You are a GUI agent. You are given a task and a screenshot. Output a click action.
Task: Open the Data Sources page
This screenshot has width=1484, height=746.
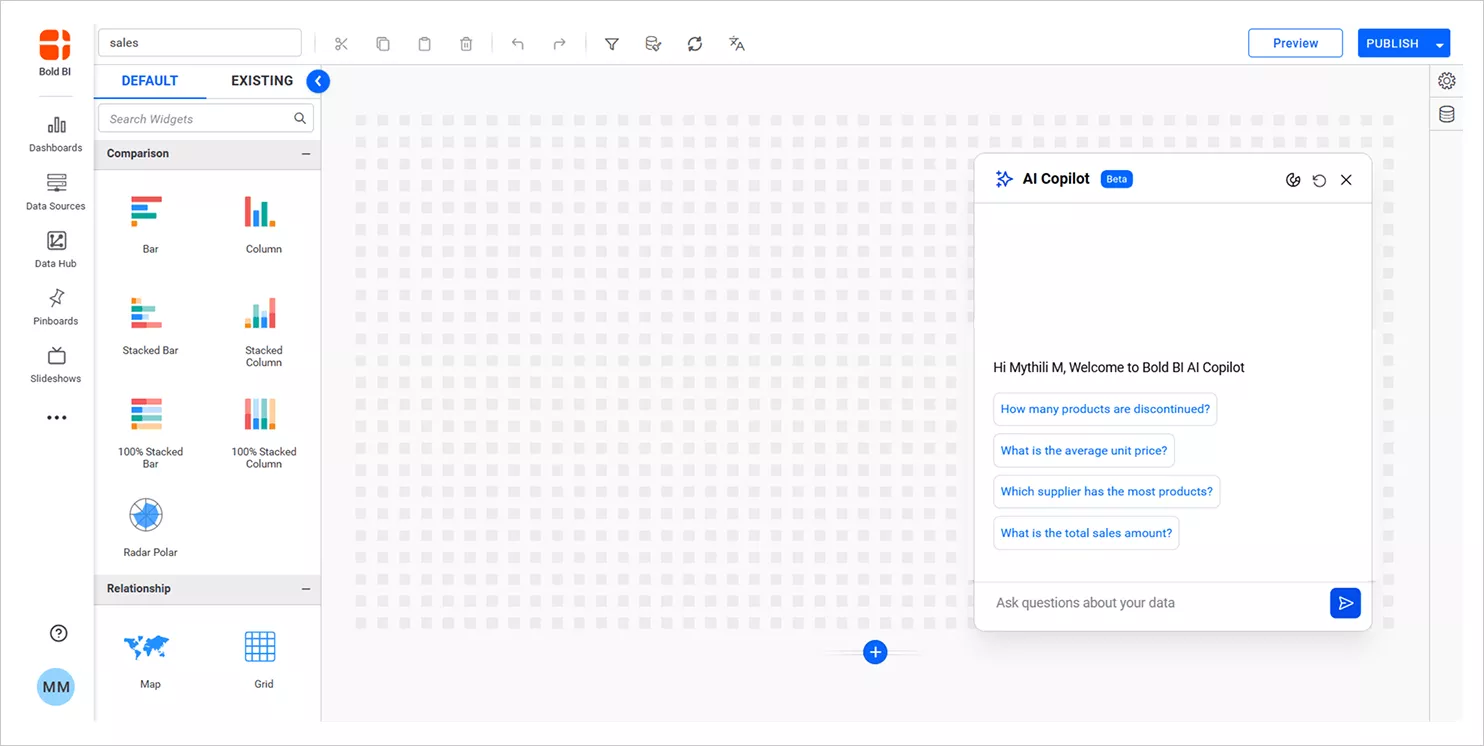coord(55,192)
